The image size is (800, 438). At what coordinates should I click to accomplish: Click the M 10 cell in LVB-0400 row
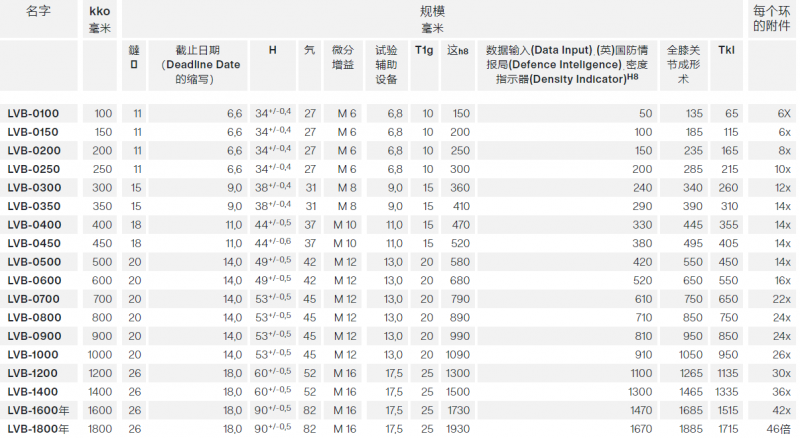(345, 225)
